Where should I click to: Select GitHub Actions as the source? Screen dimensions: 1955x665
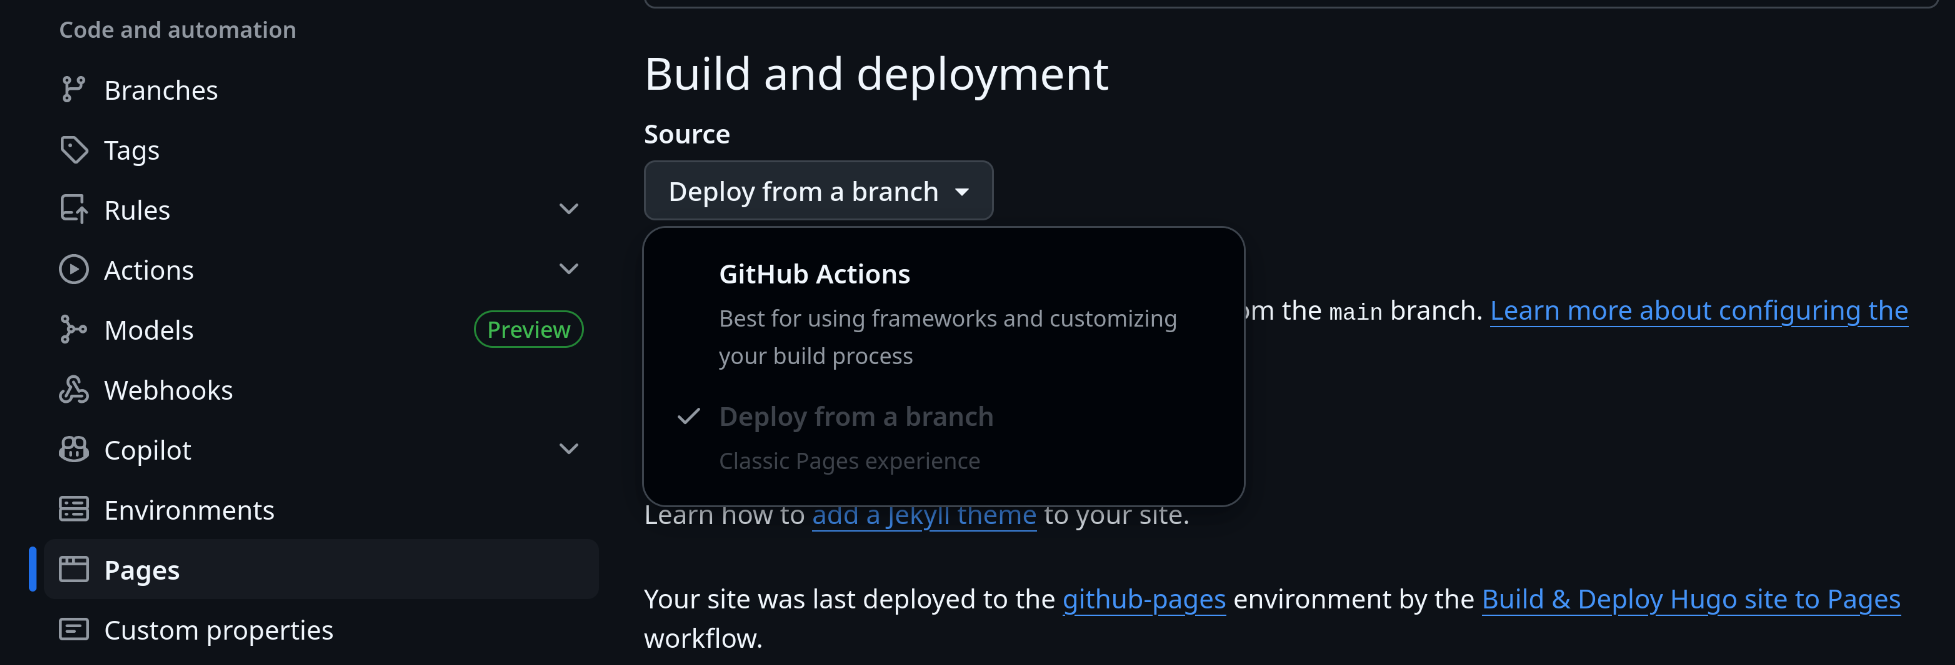click(x=944, y=314)
